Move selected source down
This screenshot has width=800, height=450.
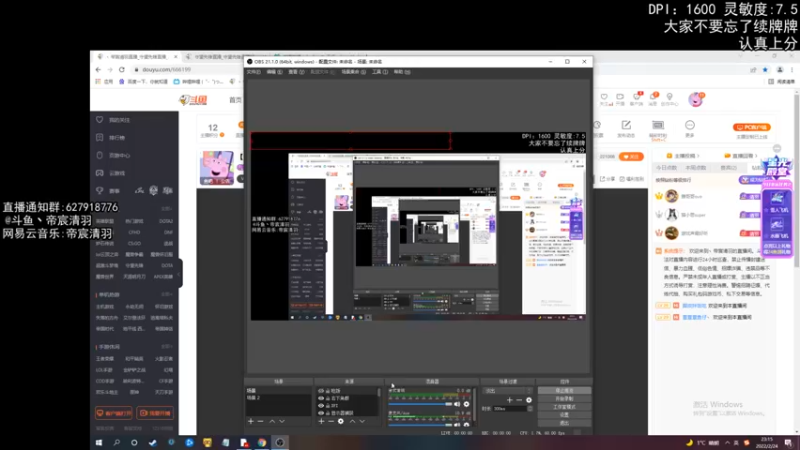[362, 421]
